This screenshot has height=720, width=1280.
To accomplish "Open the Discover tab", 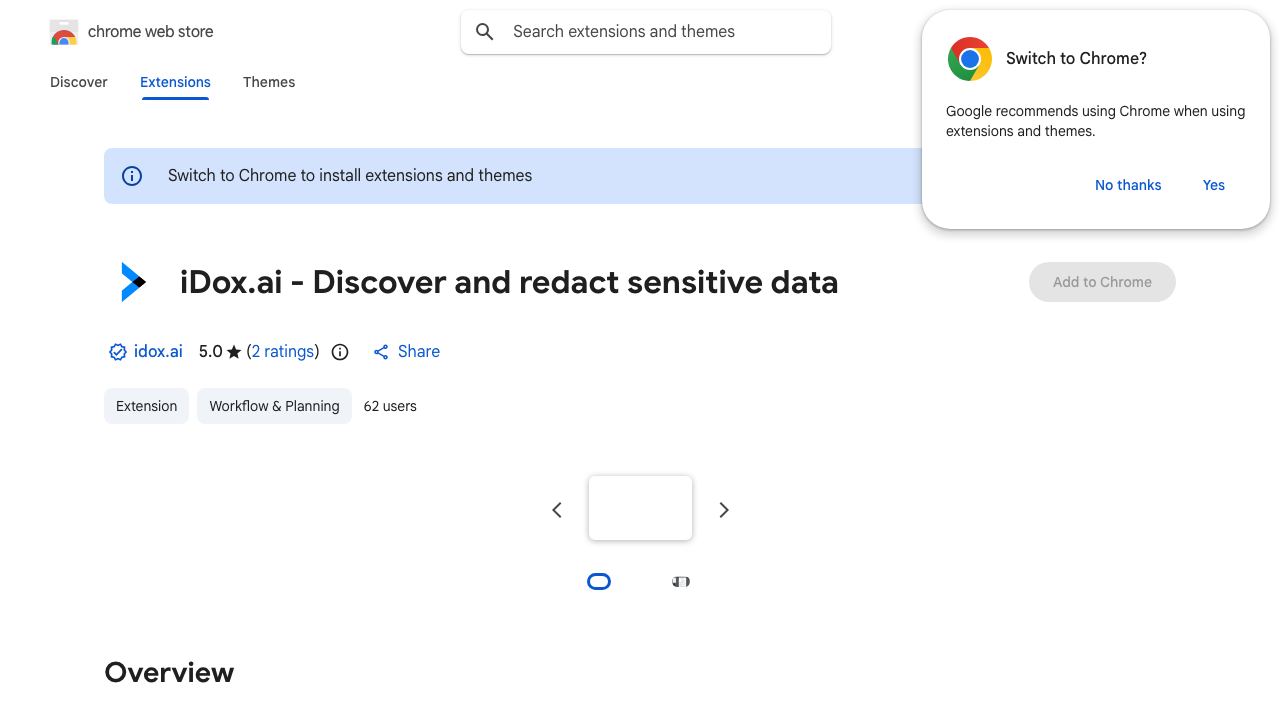I will 79,82.
